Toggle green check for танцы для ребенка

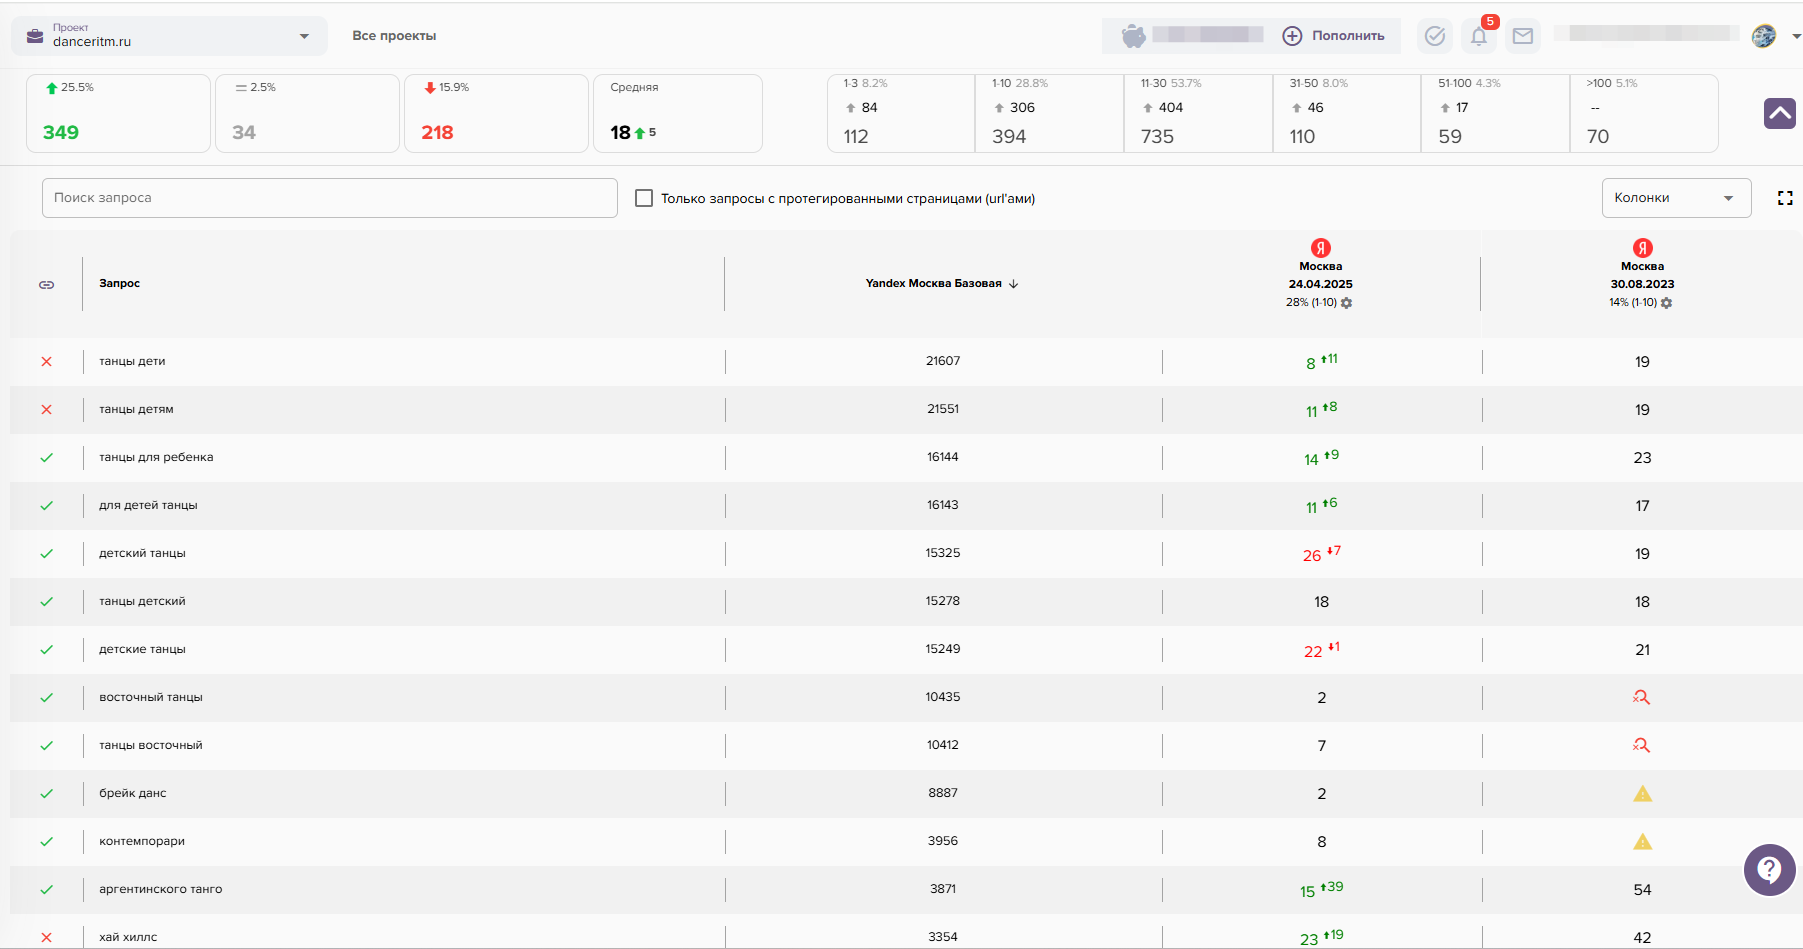coord(46,458)
